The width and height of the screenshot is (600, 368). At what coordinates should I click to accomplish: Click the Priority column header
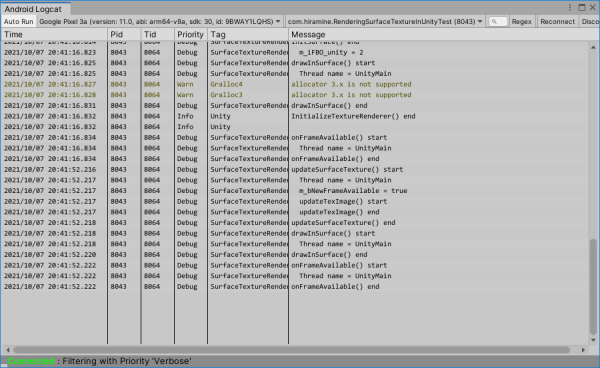coord(191,34)
